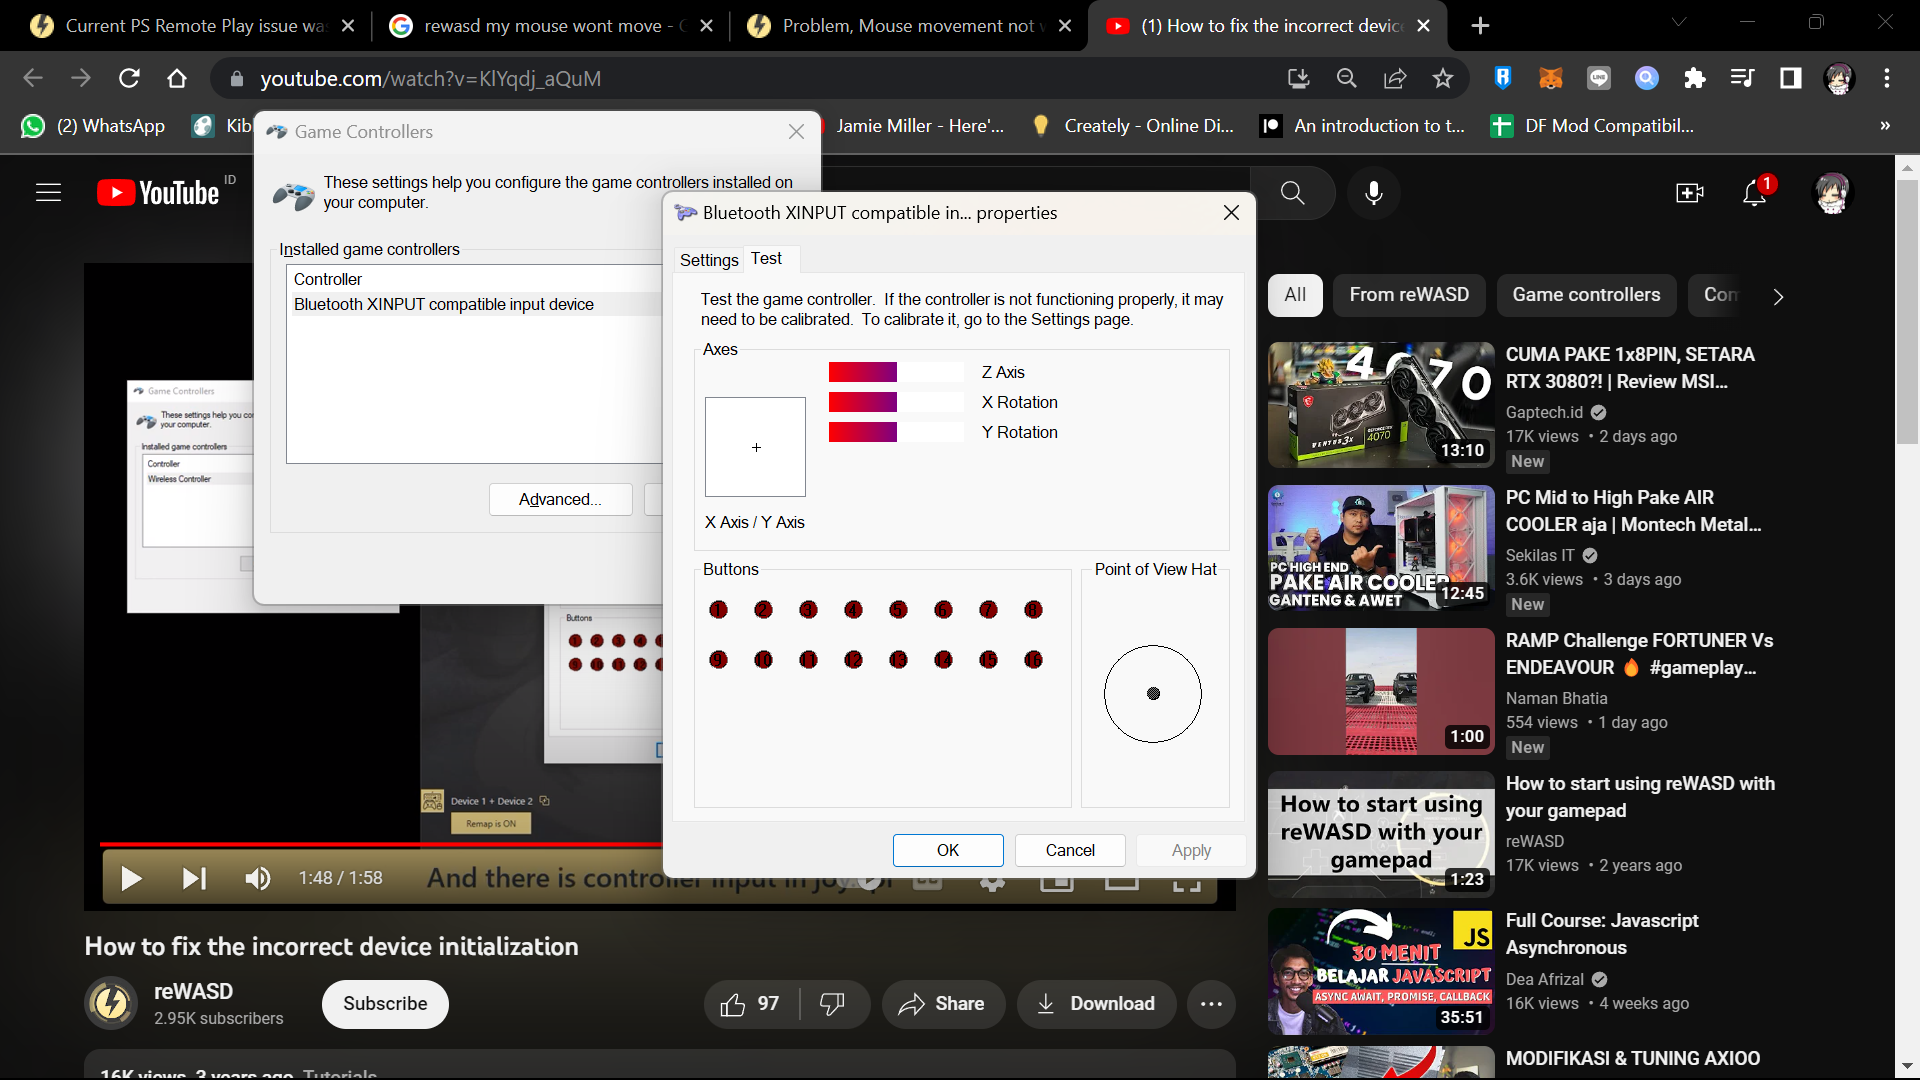
Task: Toggle browser side panel icon
Action: pyautogui.click(x=1790, y=79)
